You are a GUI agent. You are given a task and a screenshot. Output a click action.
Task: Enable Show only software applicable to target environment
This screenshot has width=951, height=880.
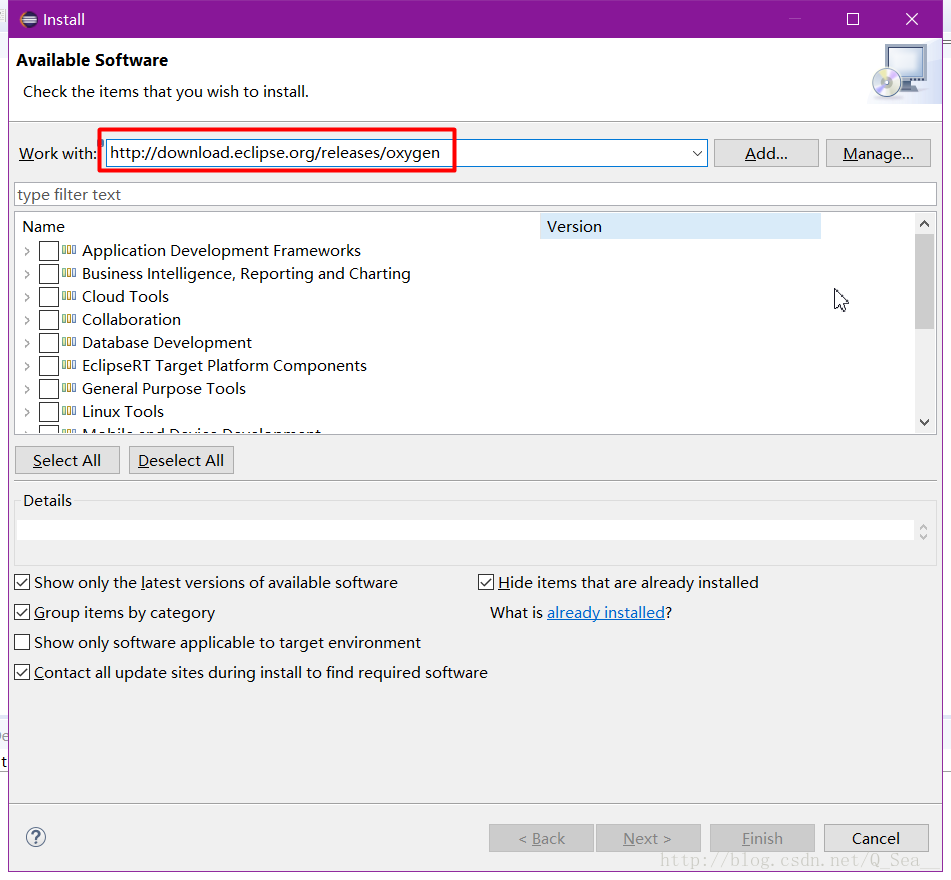point(22,642)
